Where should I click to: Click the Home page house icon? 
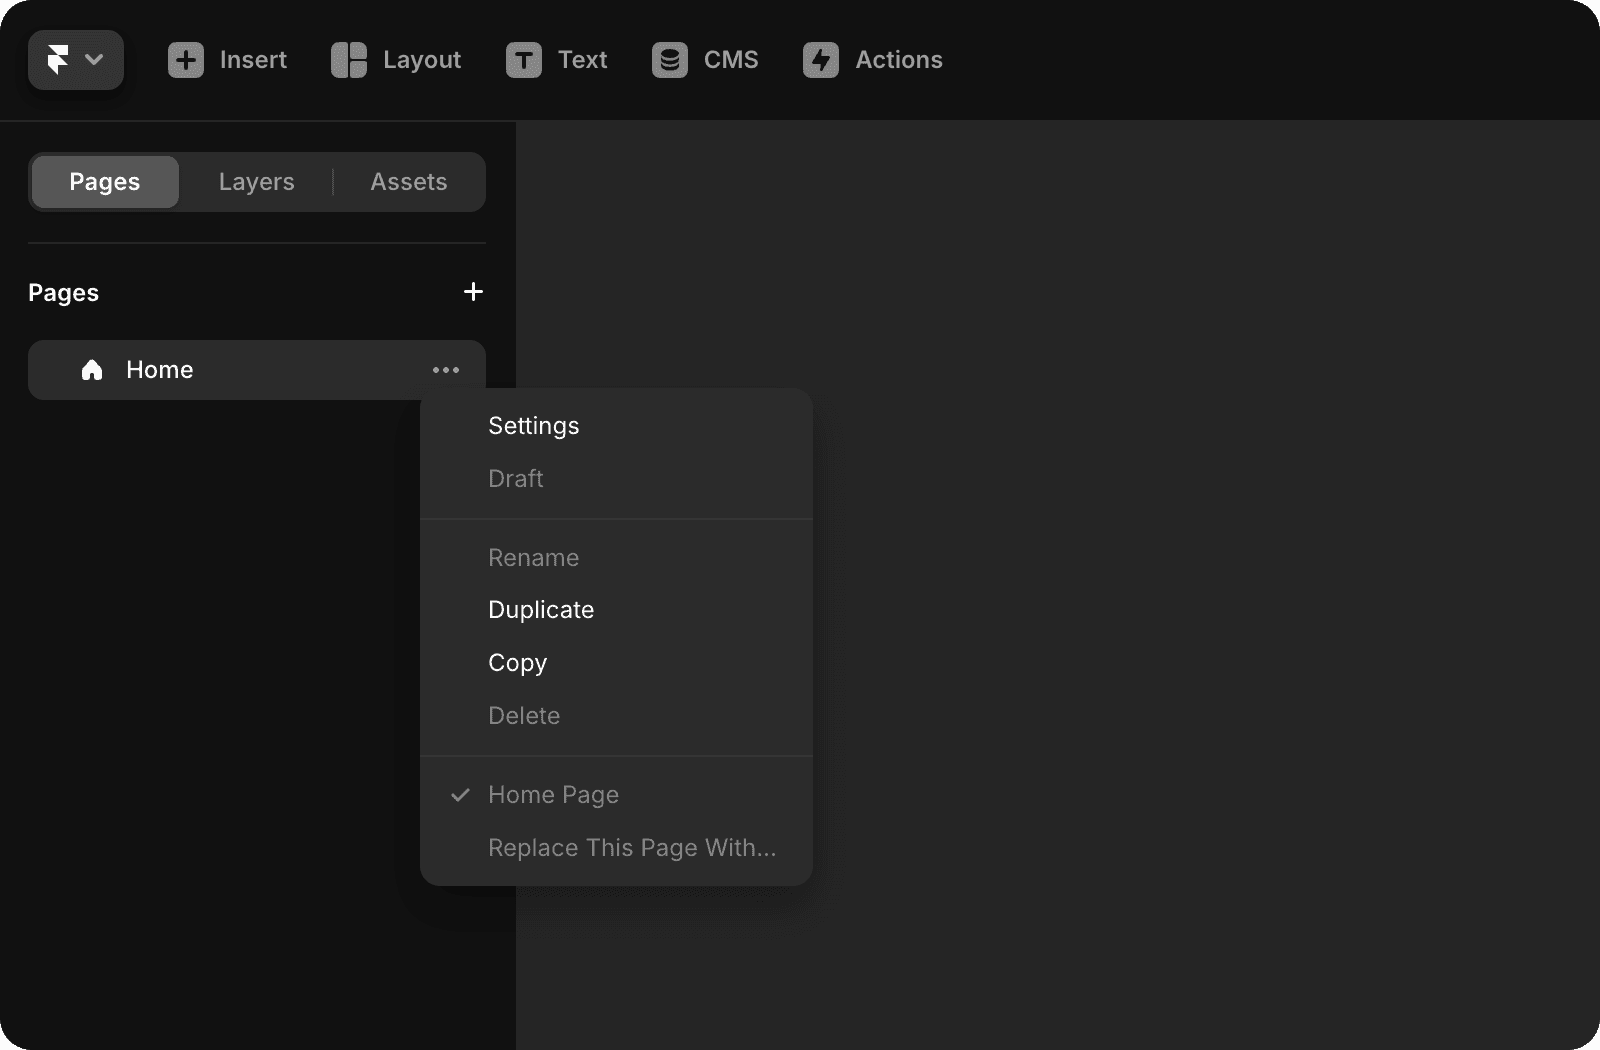tap(92, 370)
